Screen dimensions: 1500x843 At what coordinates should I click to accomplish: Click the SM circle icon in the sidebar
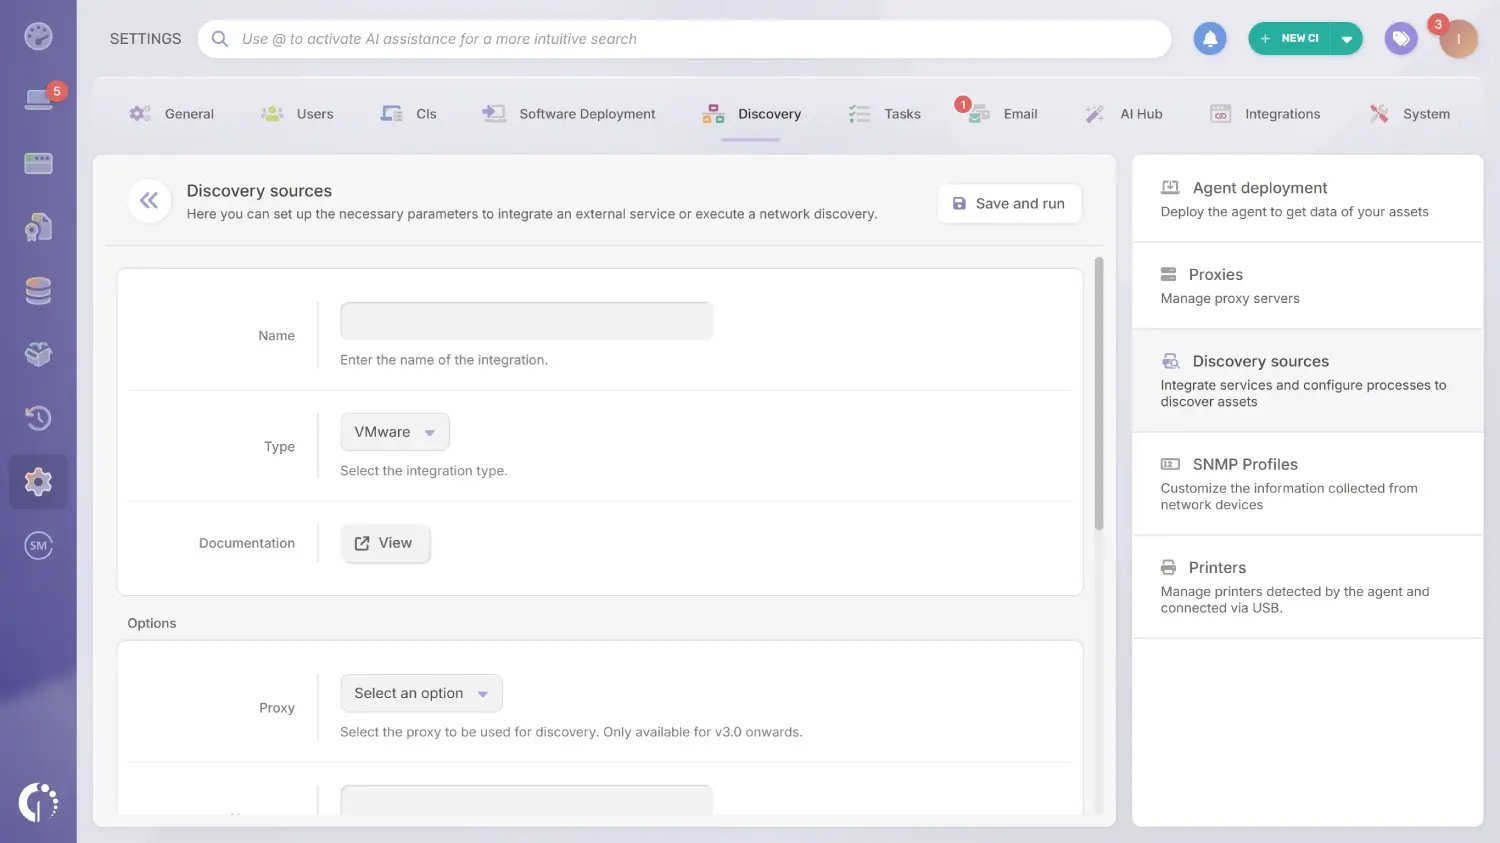point(38,545)
